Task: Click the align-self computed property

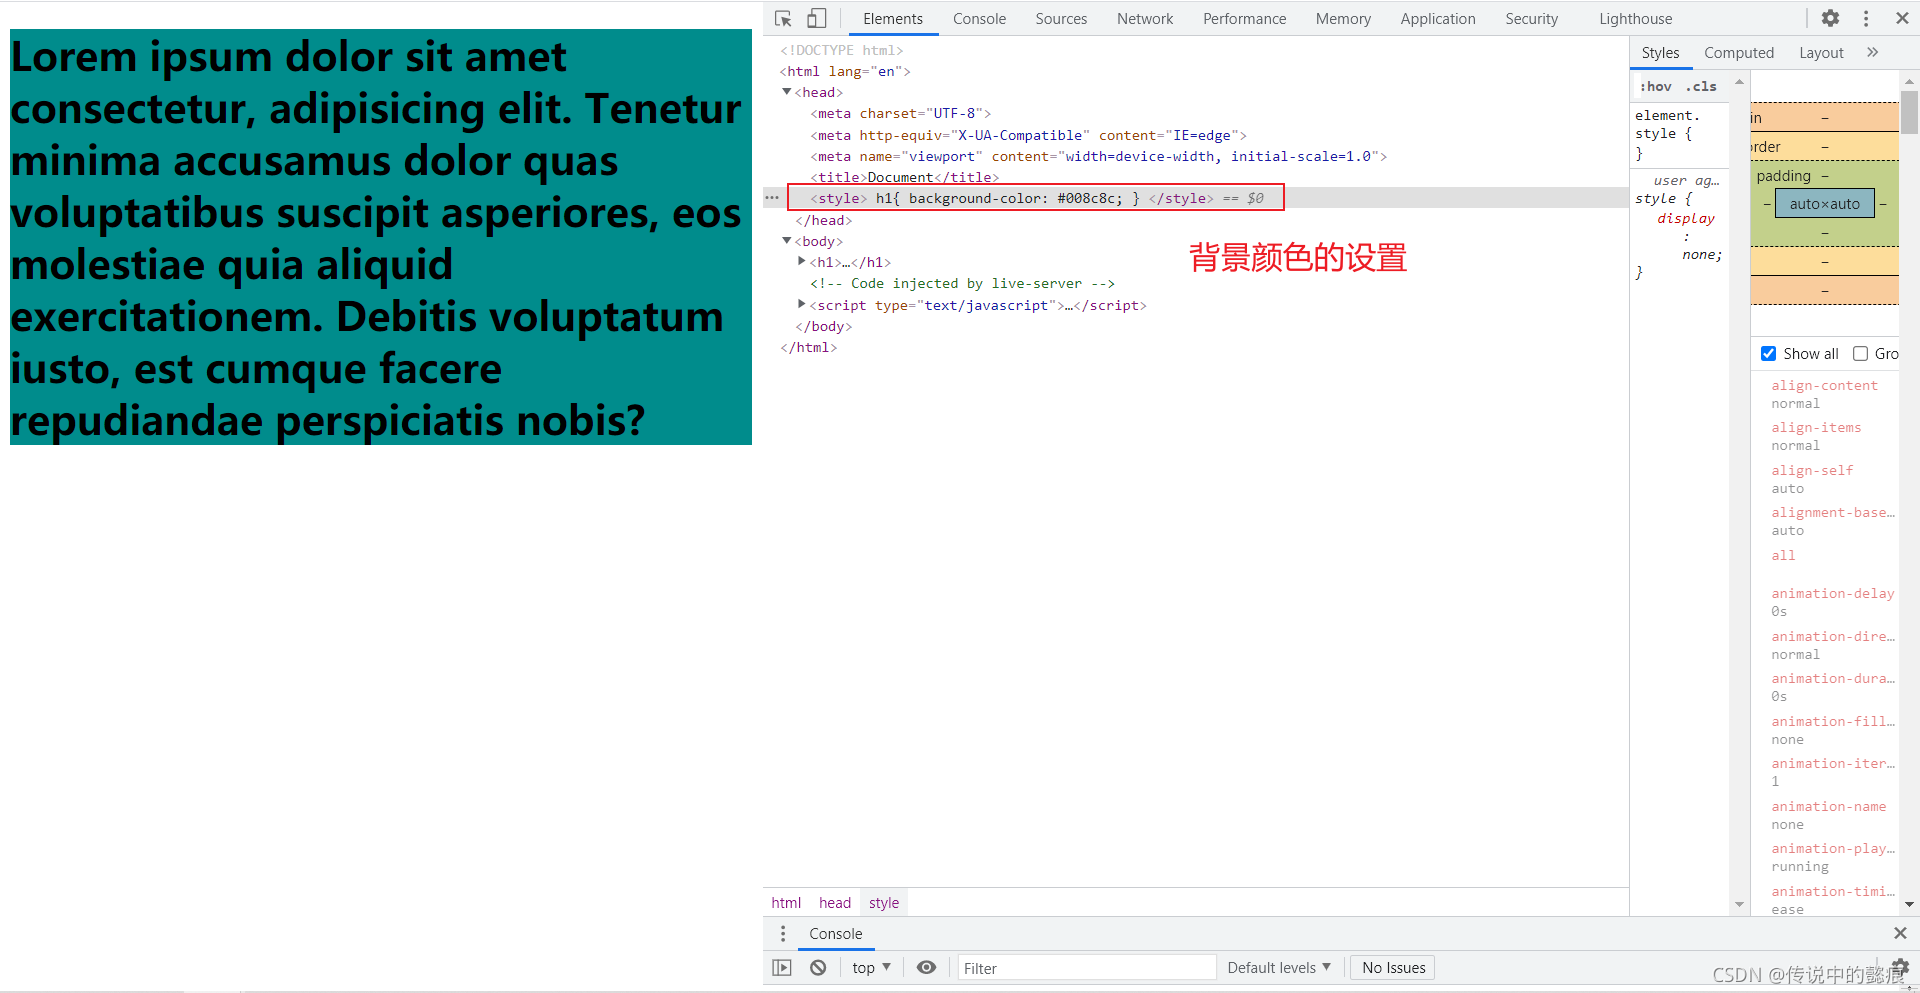Action: (1811, 471)
